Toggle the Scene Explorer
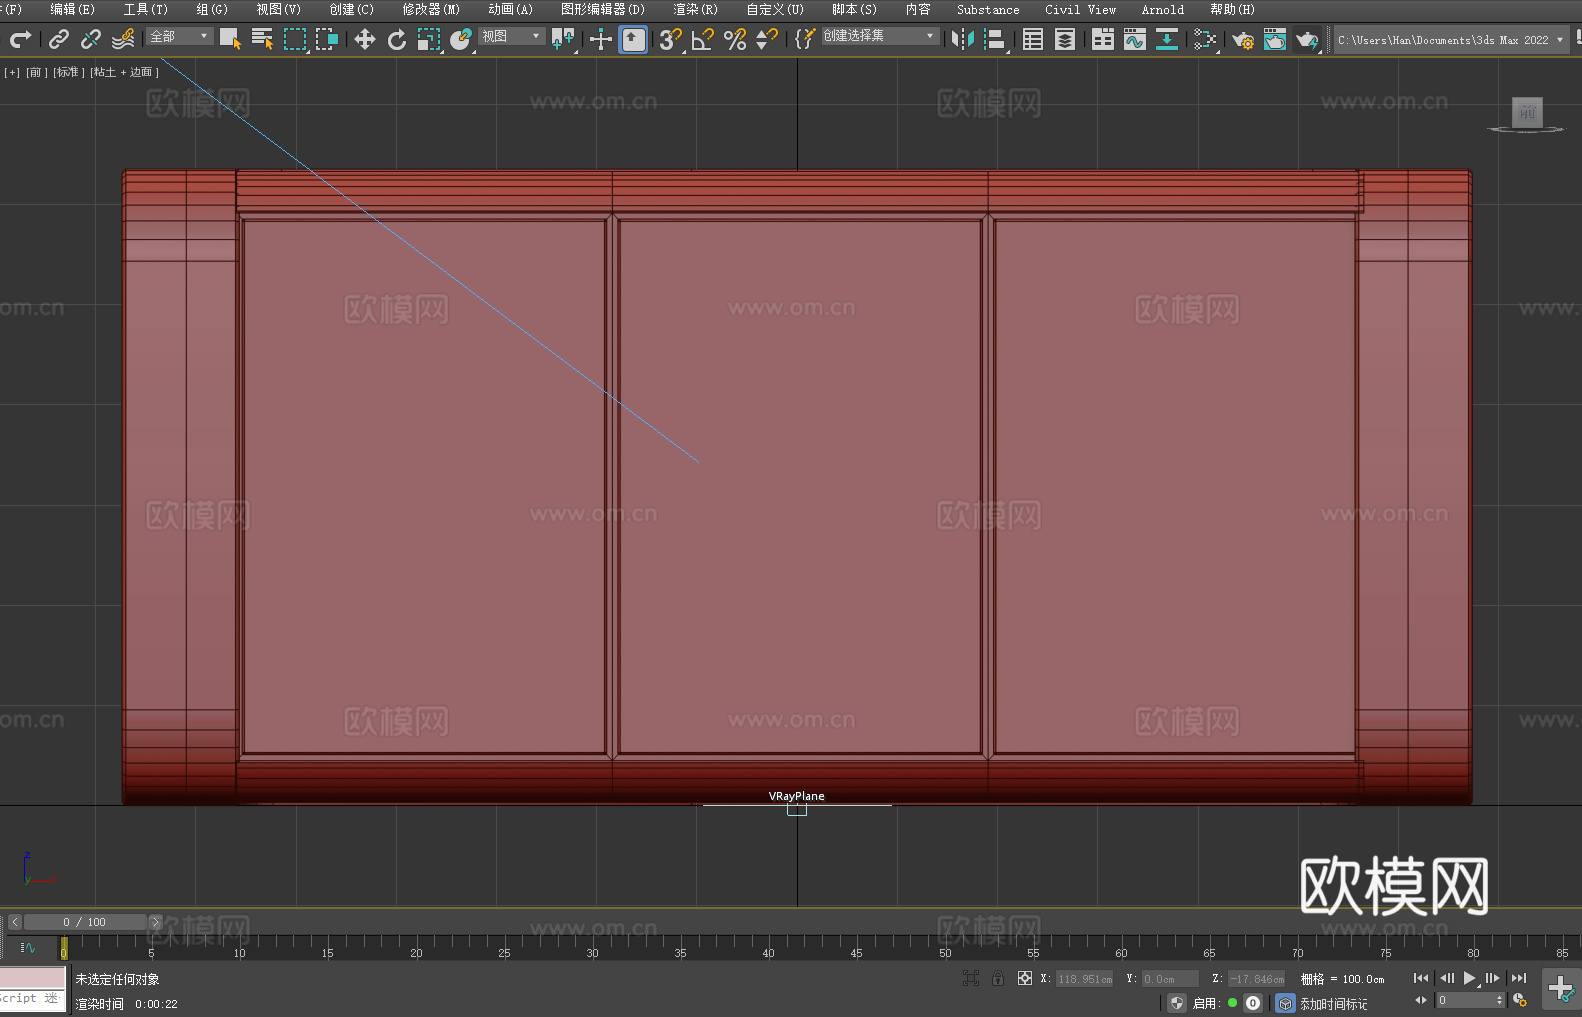Screen dimensions: 1582x1017 [x=1033, y=39]
